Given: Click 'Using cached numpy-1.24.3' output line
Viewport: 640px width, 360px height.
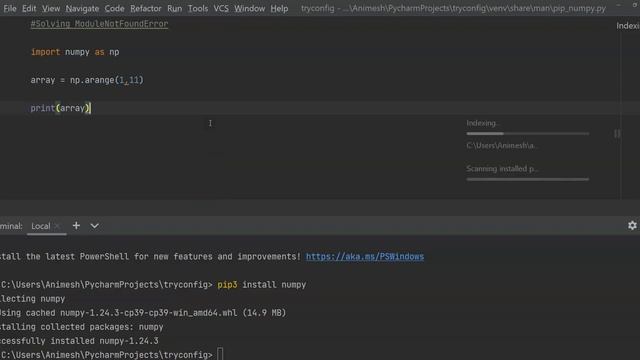Looking at the screenshot, I should click(x=143, y=313).
